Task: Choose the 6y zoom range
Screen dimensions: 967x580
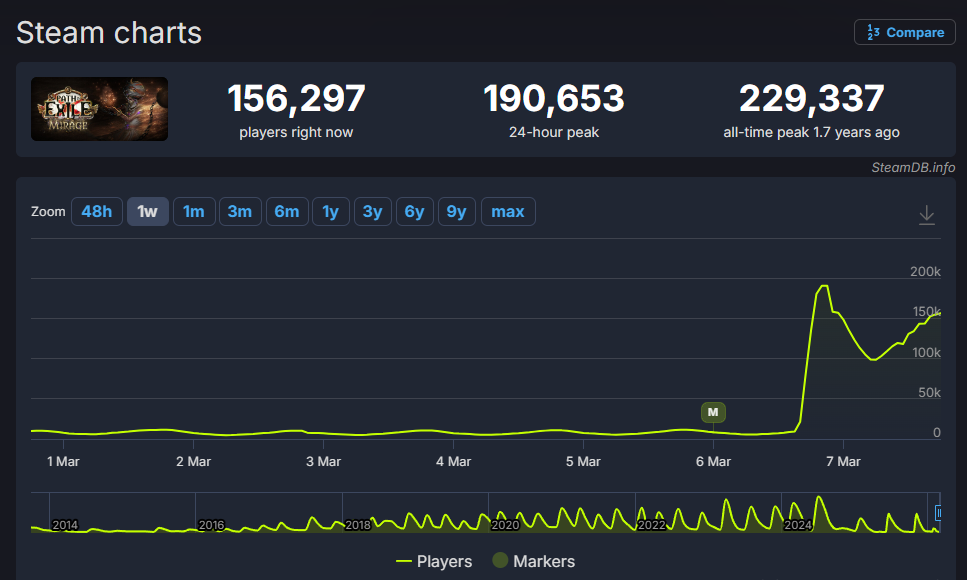Action: pos(414,212)
